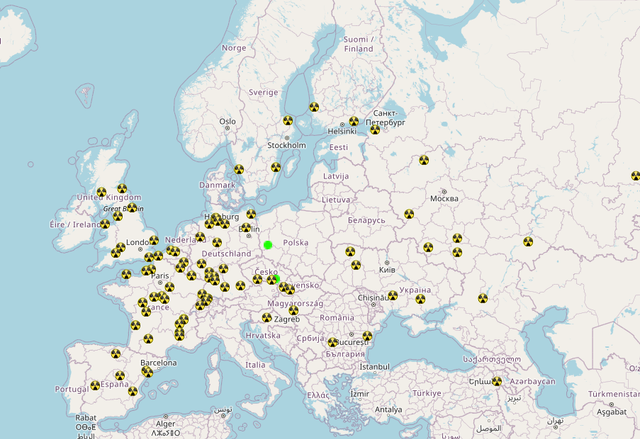Click the Sverige country label
The width and height of the screenshot is (640, 439).
tap(263, 93)
